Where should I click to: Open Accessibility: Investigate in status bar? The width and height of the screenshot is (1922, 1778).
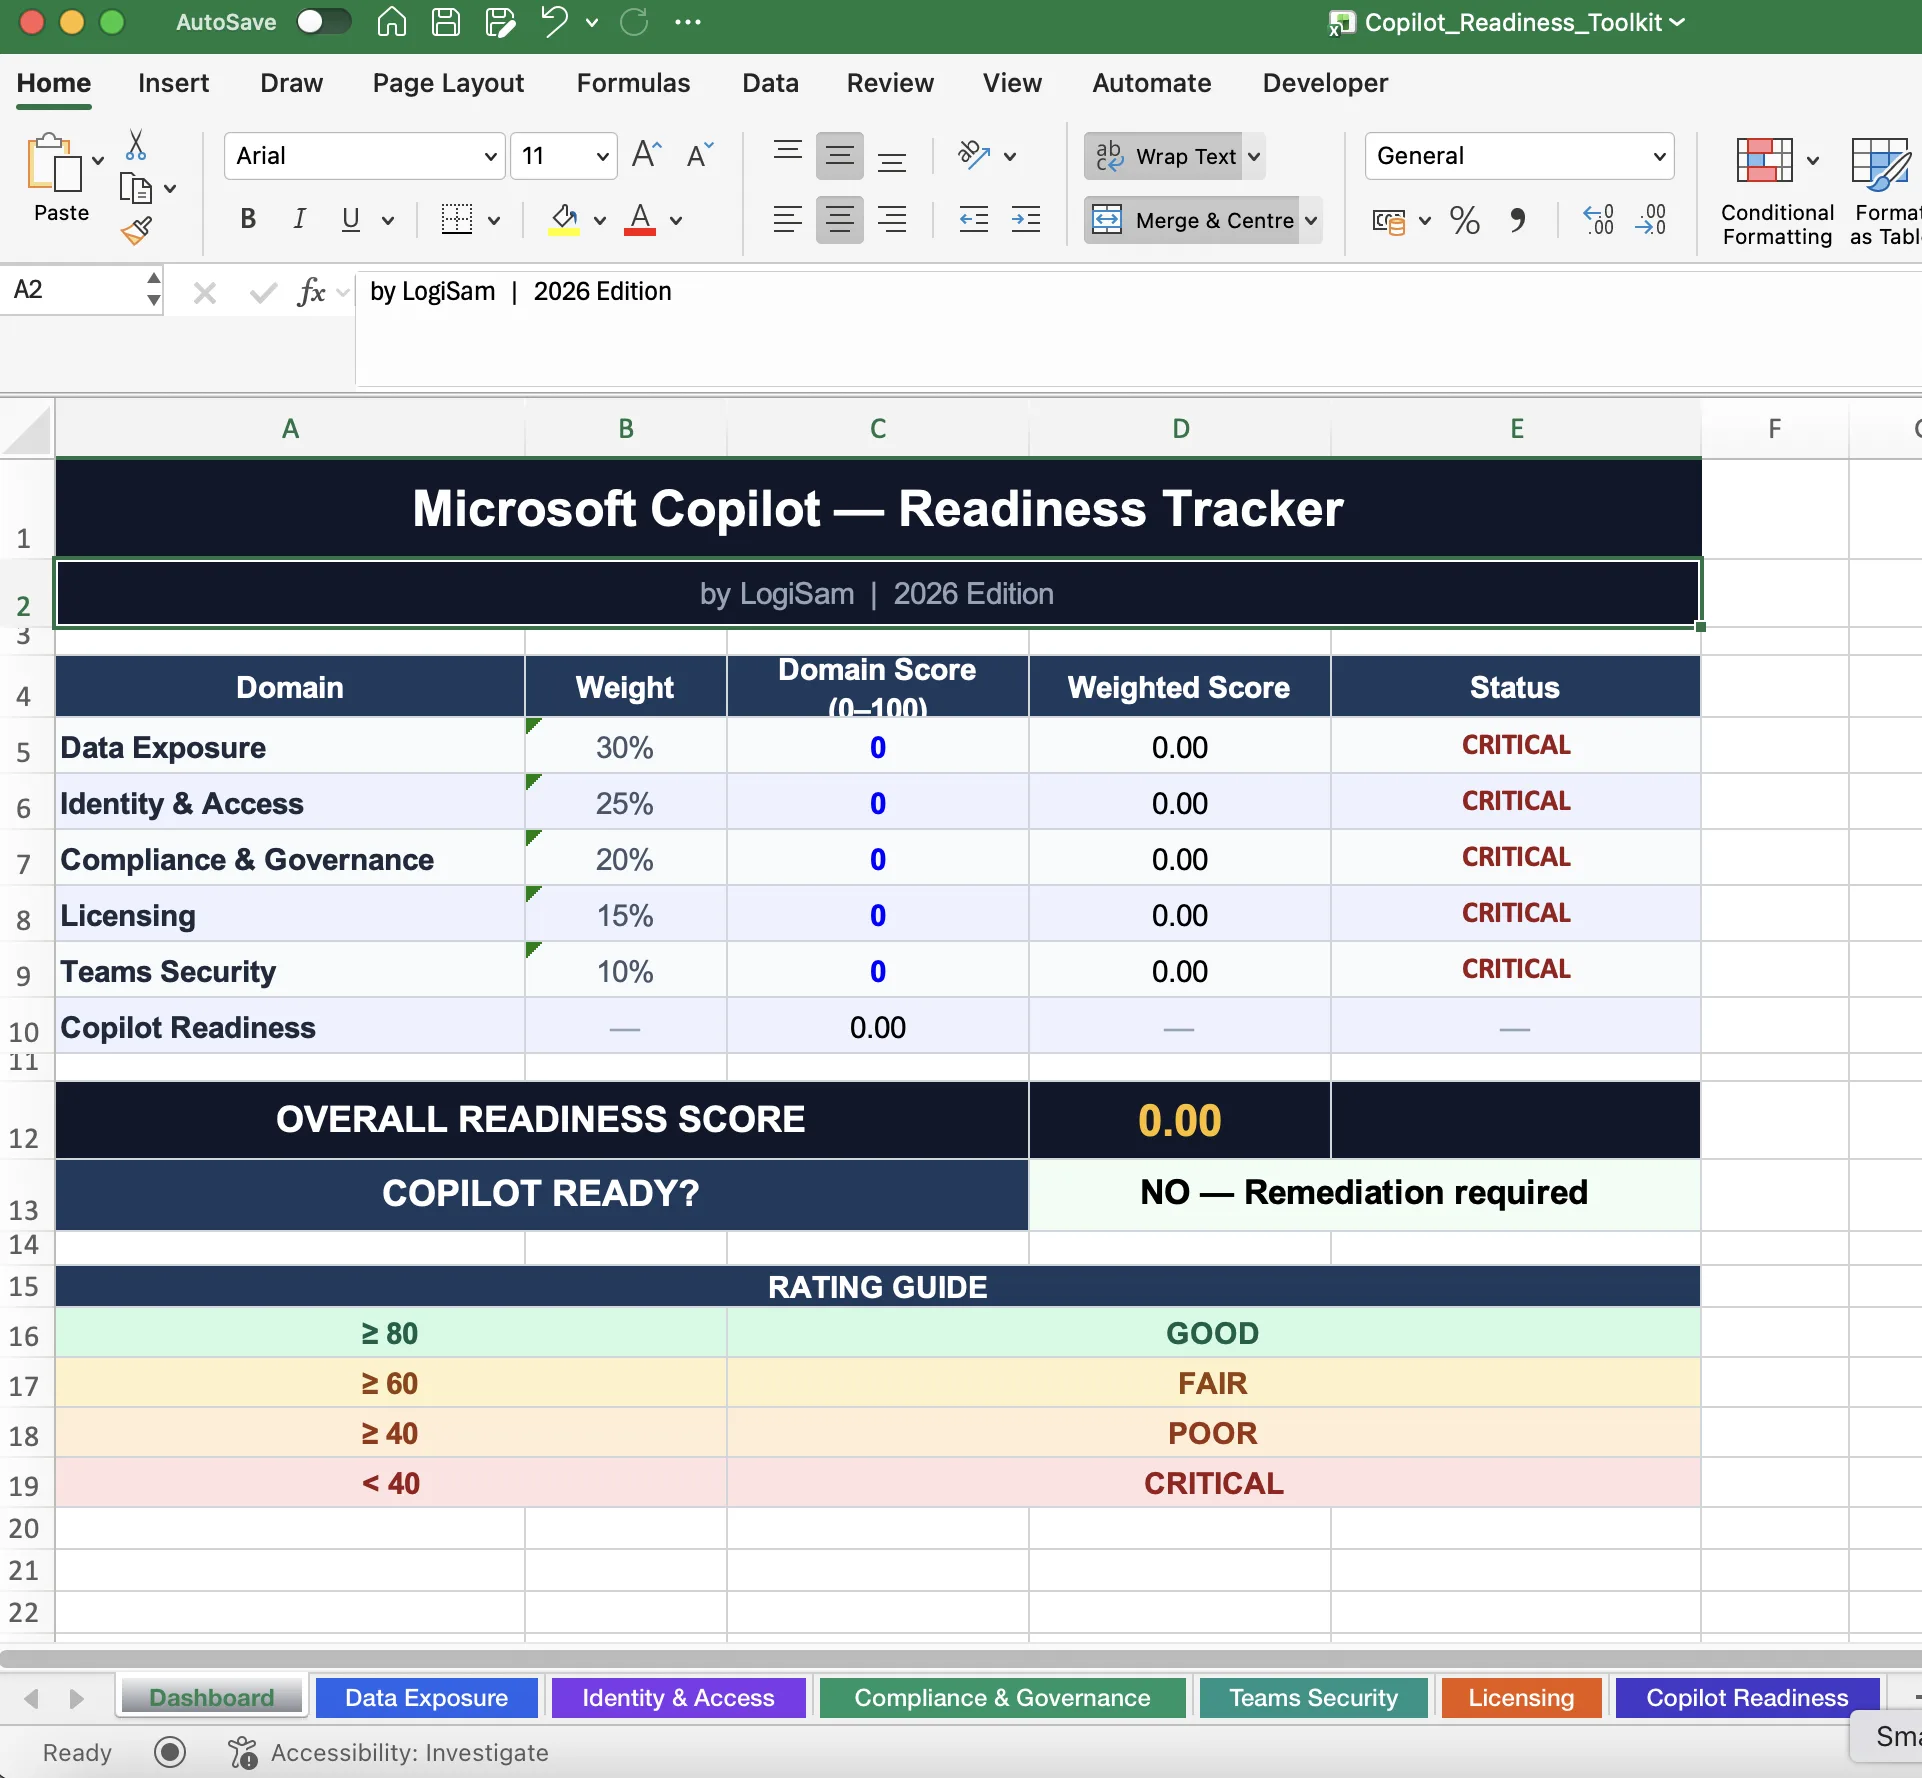(x=389, y=1752)
